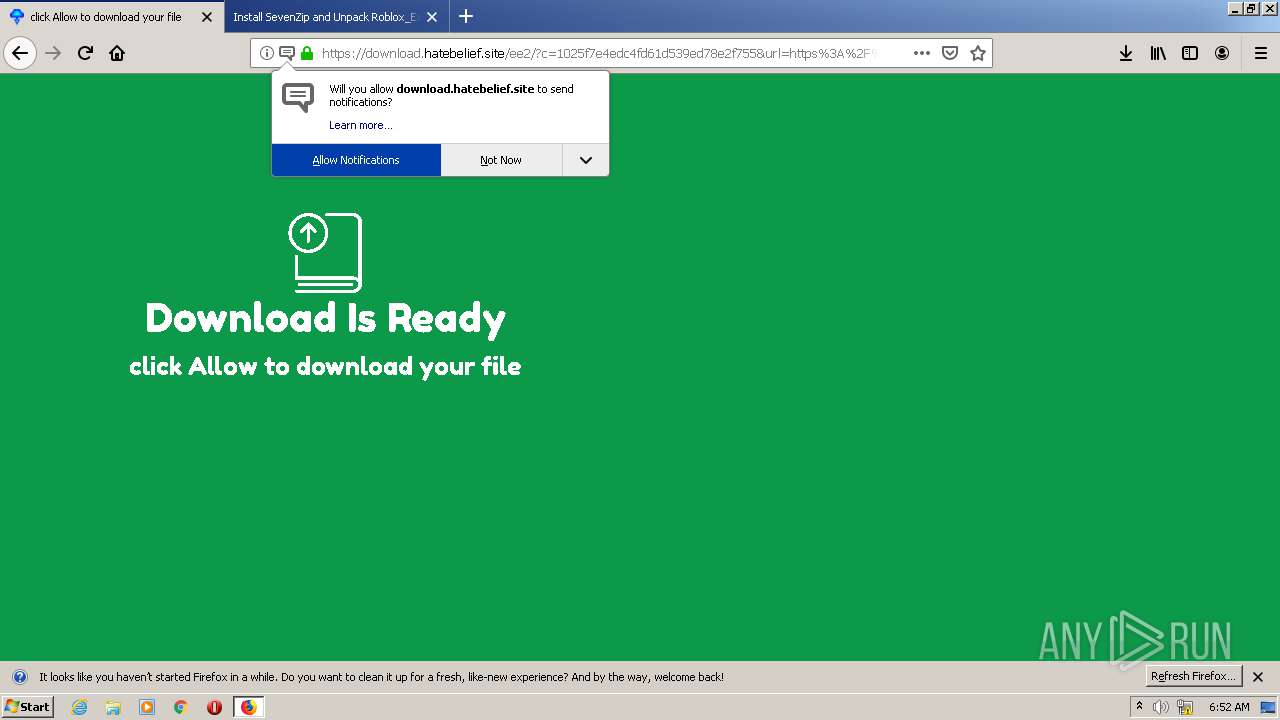Image resolution: width=1280 pixels, height=720 pixels.
Task: Close the Firefox window
Action: 1268,8
